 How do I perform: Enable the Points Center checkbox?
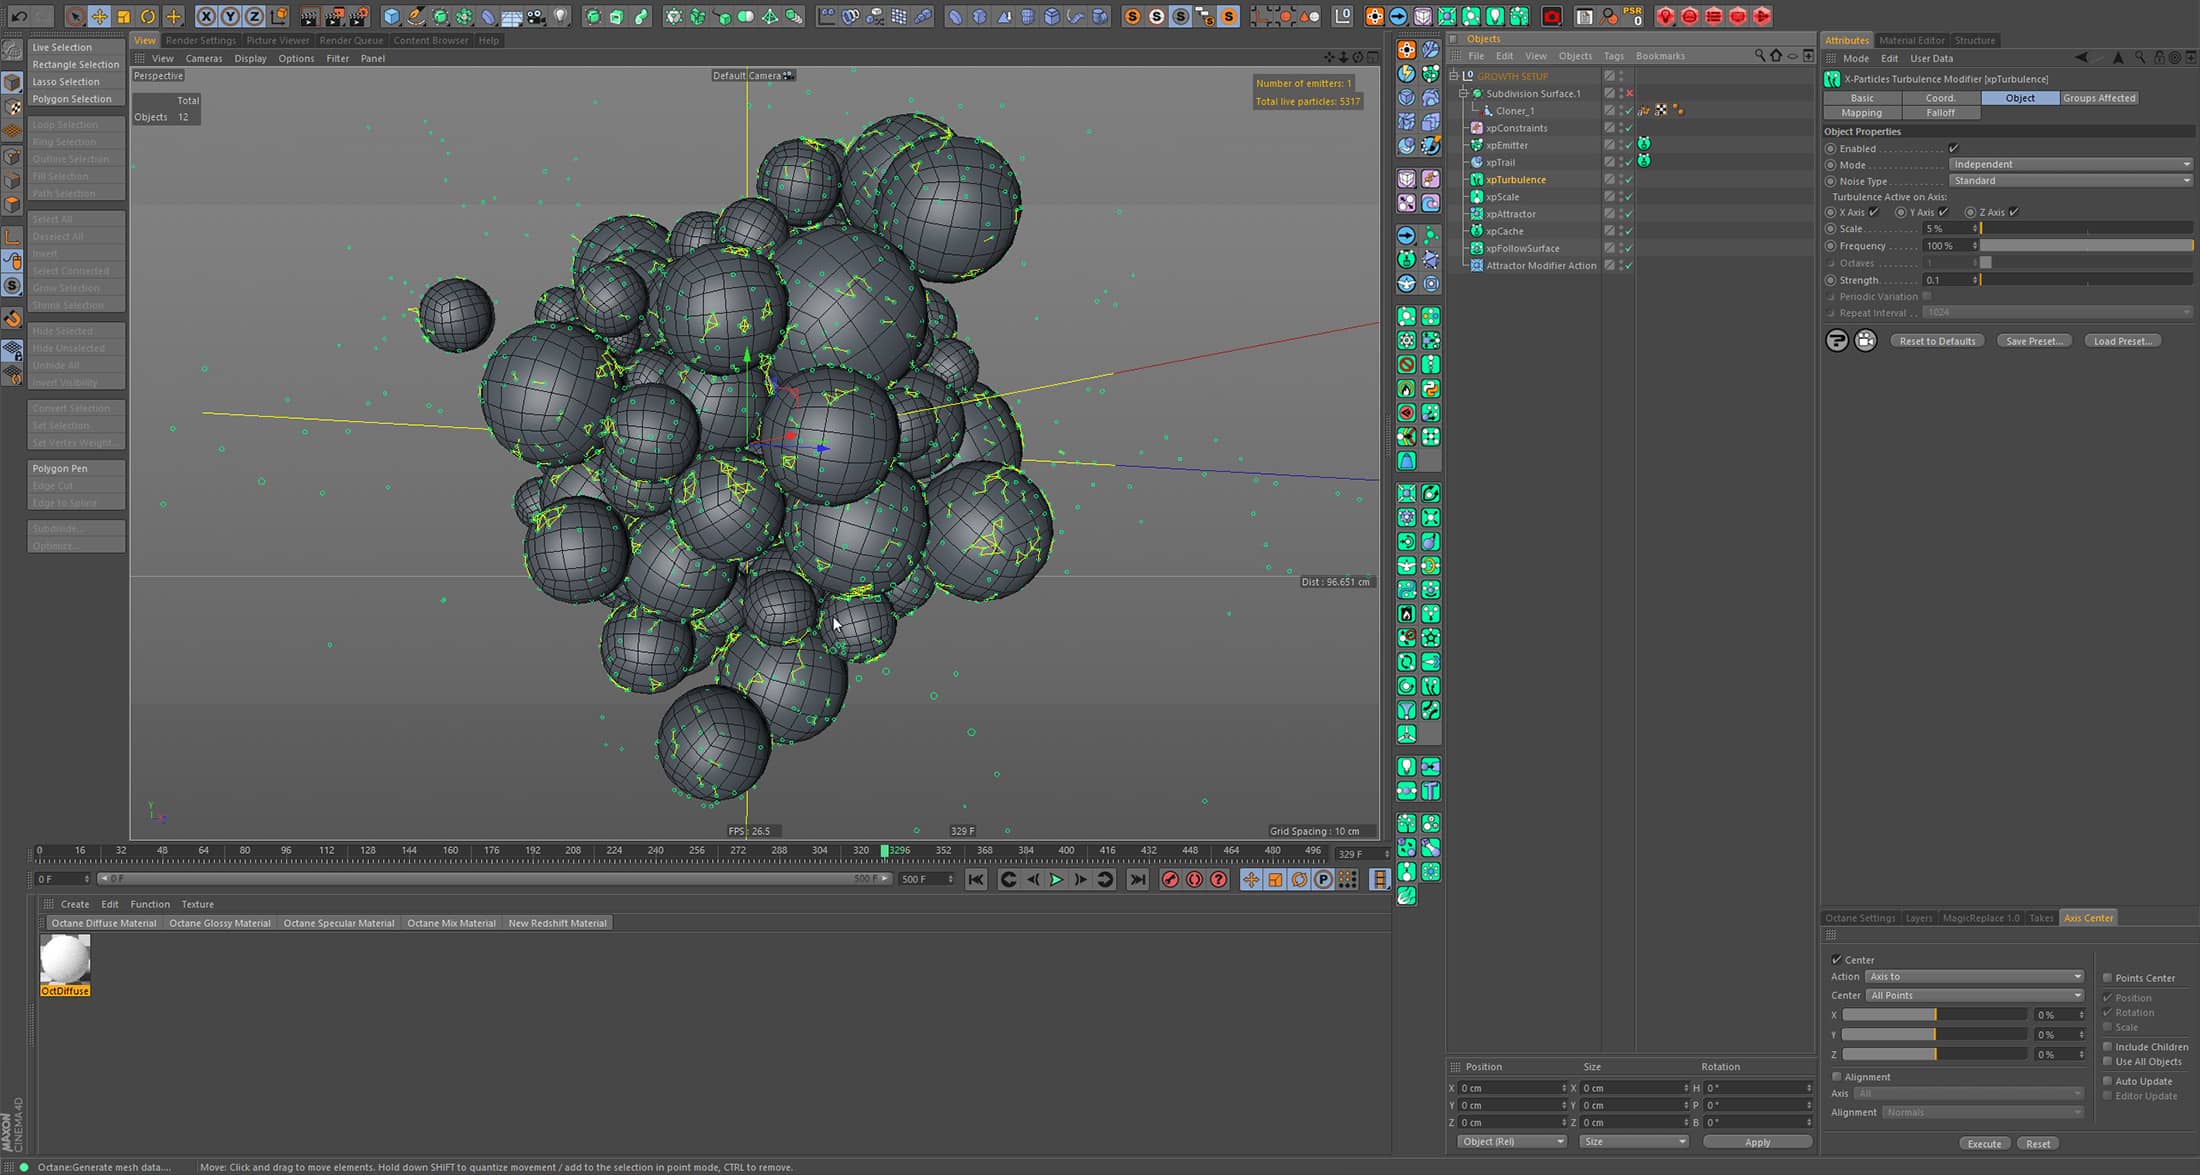coord(2107,978)
